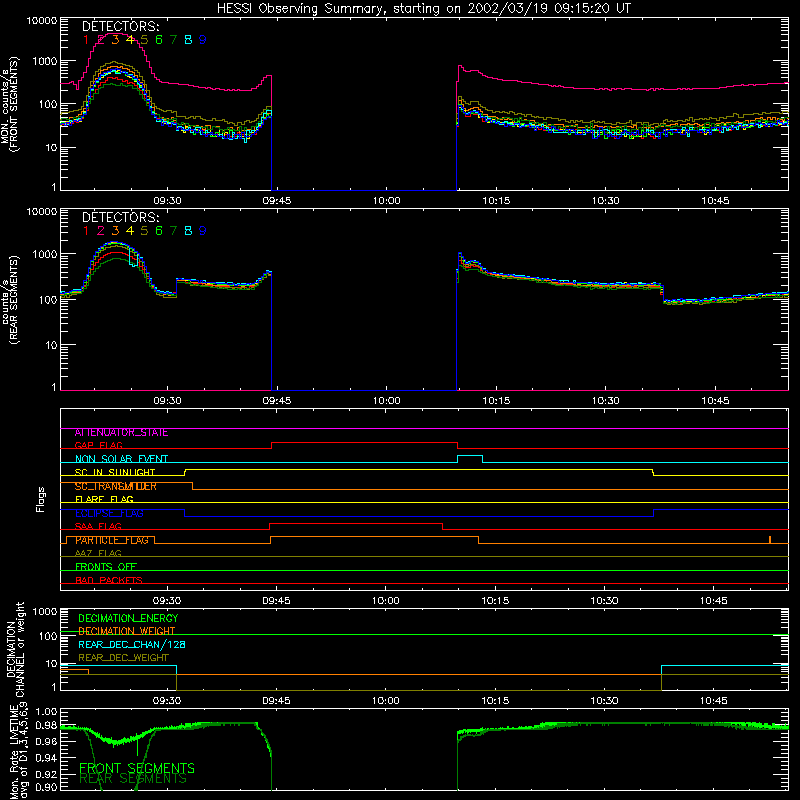Click the Mon. Rate LIVETIME axis title

pyautogui.click(x=19, y=752)
